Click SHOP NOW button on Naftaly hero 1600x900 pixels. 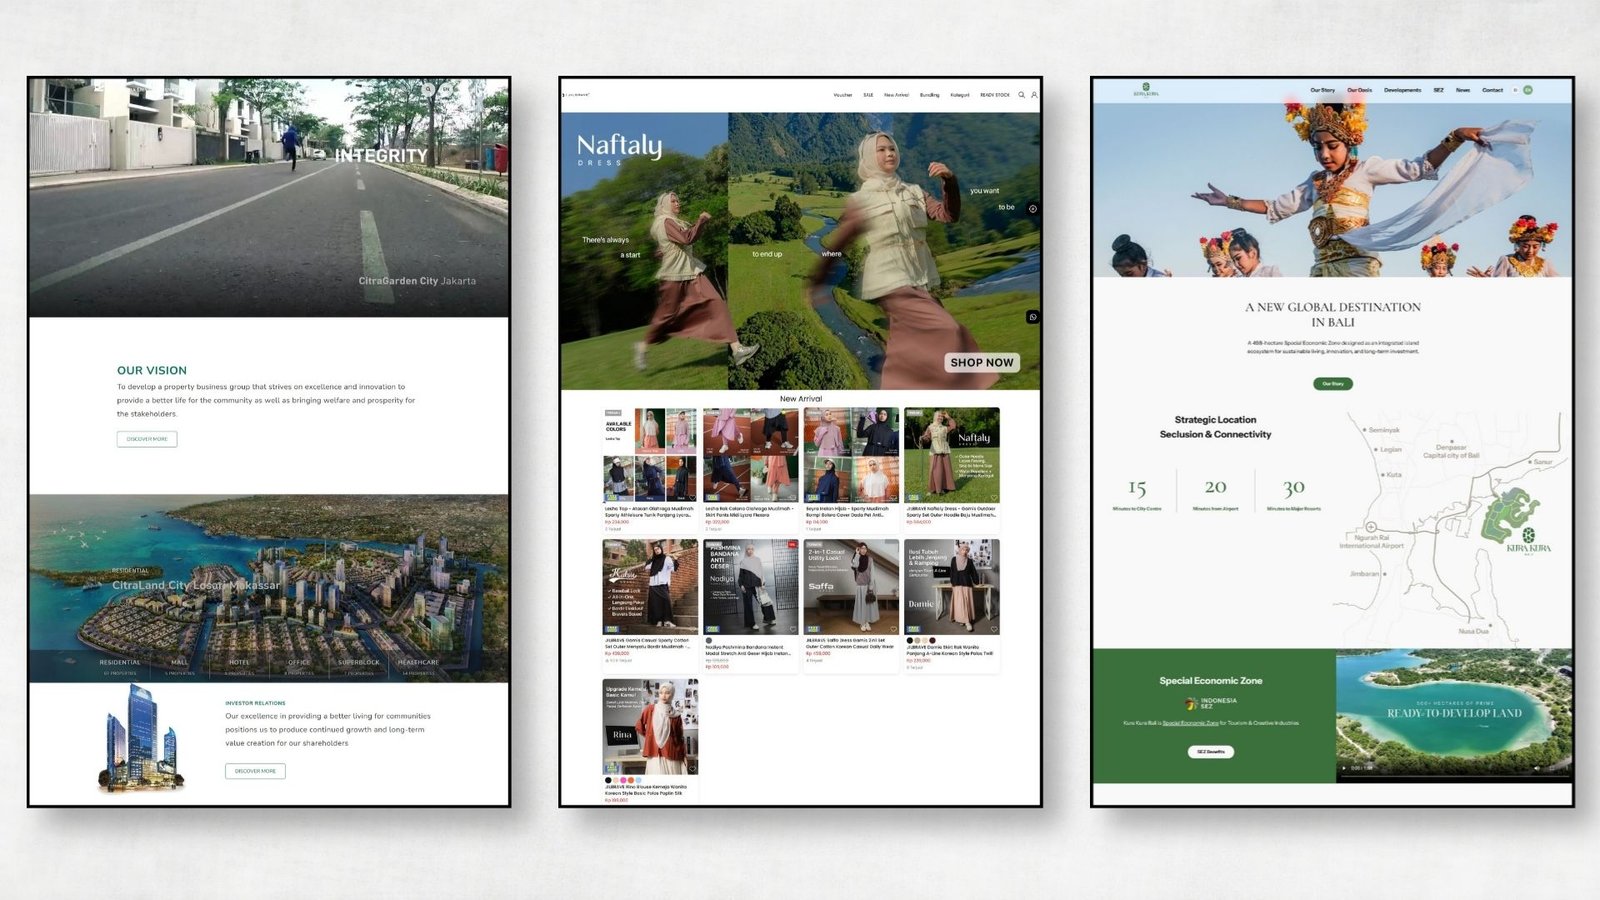pyautogui.click(x=982, y=363)
